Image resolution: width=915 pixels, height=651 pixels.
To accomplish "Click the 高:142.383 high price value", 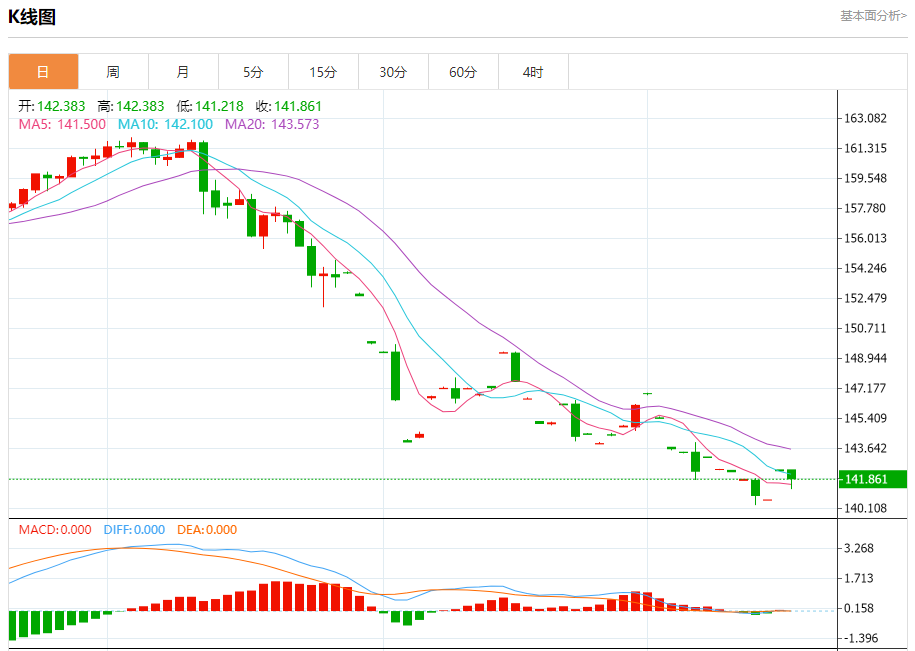I will coord(131,106).
